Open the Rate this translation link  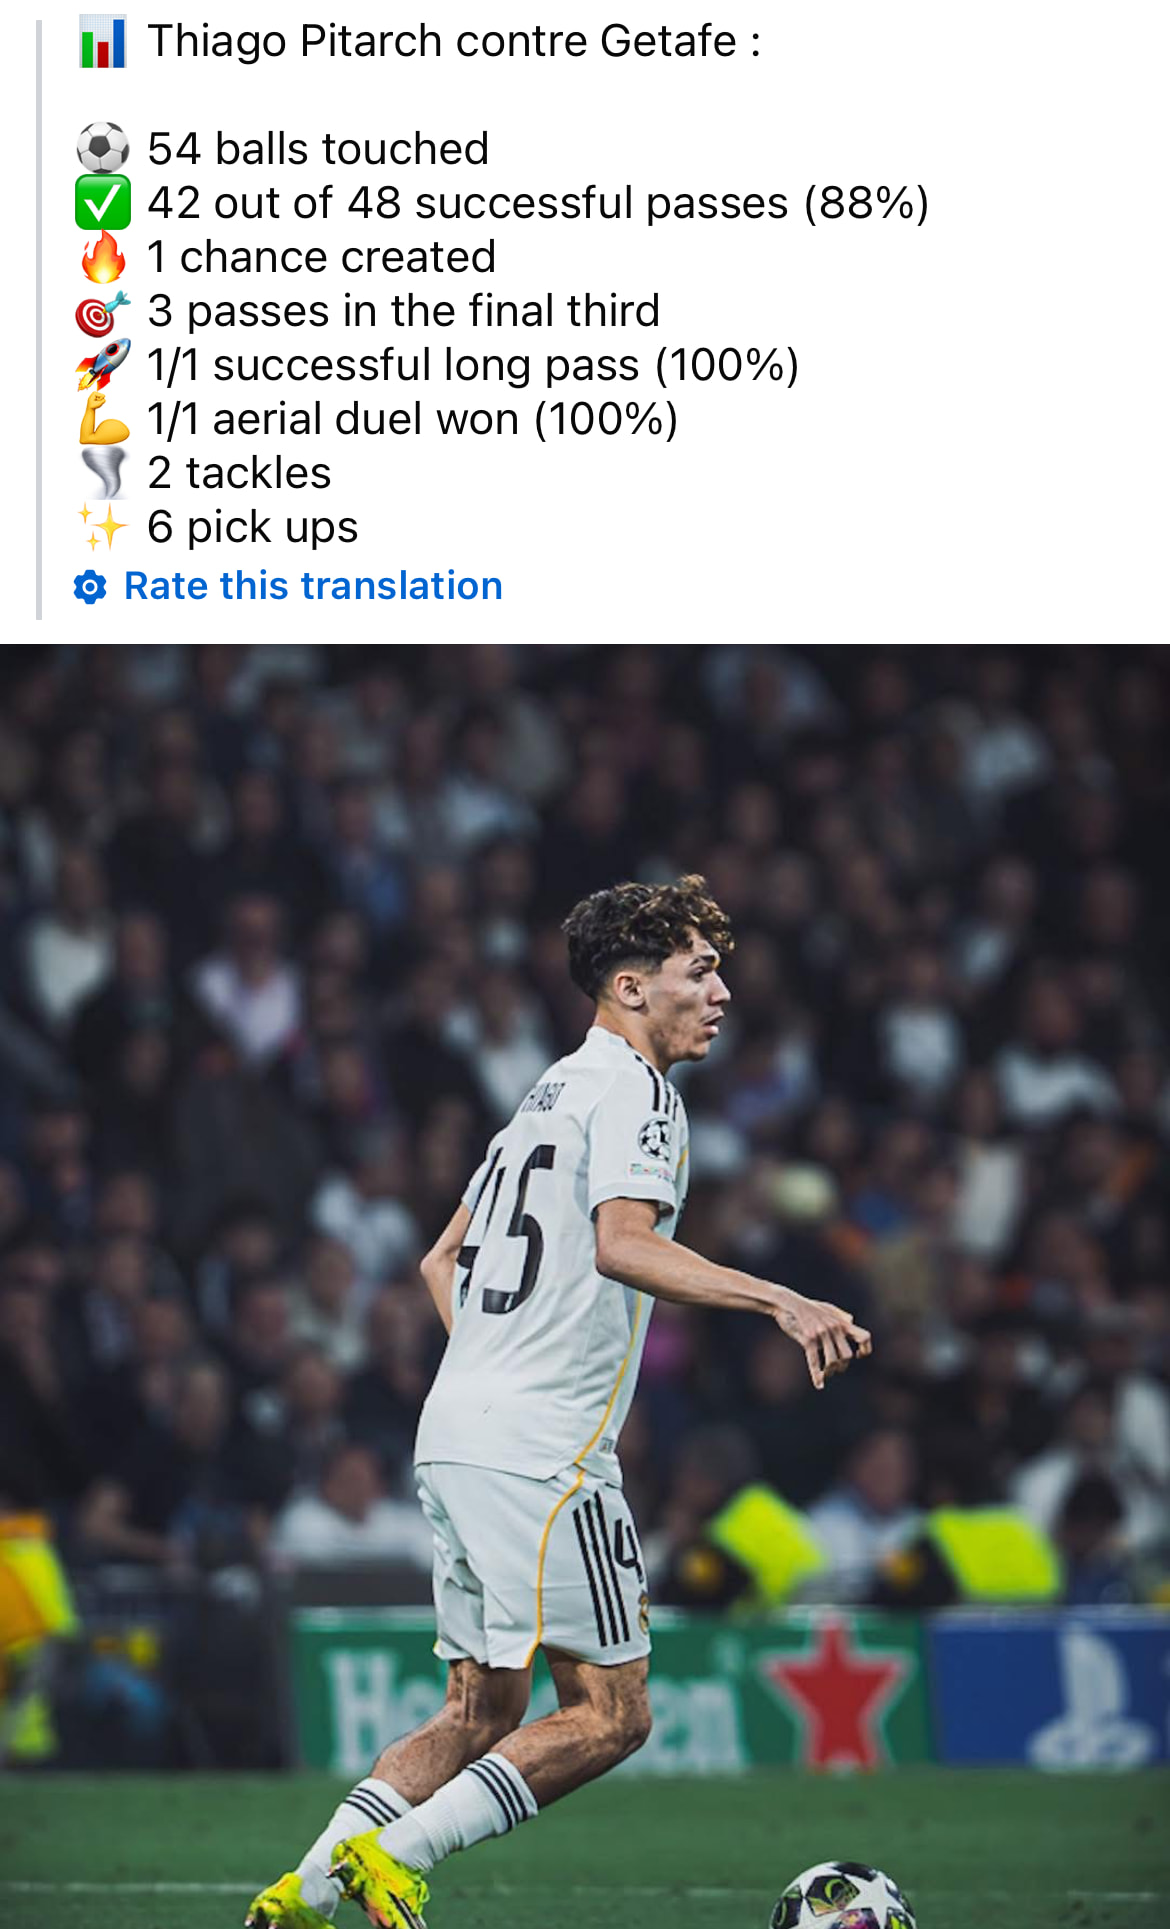(x=312, y=586)
